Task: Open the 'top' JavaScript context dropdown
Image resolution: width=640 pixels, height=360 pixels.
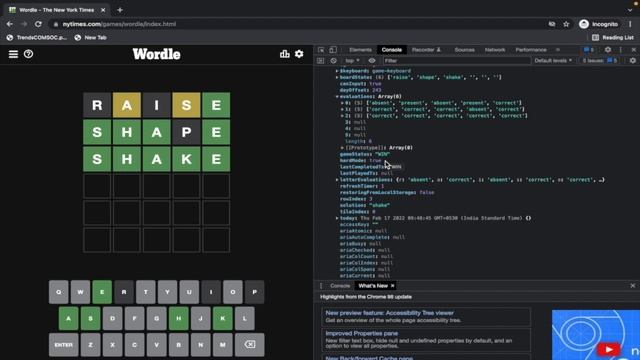Action: coord(352,60)
